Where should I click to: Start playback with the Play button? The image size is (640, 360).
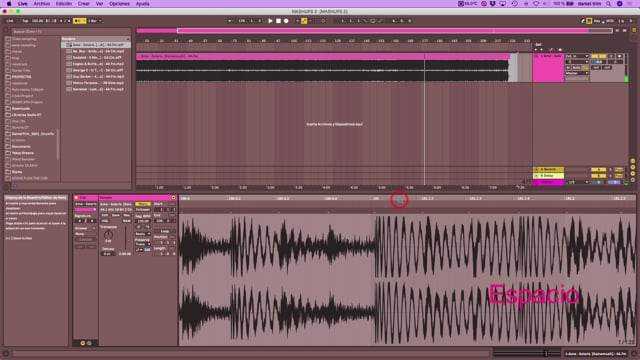coord(270,21)
